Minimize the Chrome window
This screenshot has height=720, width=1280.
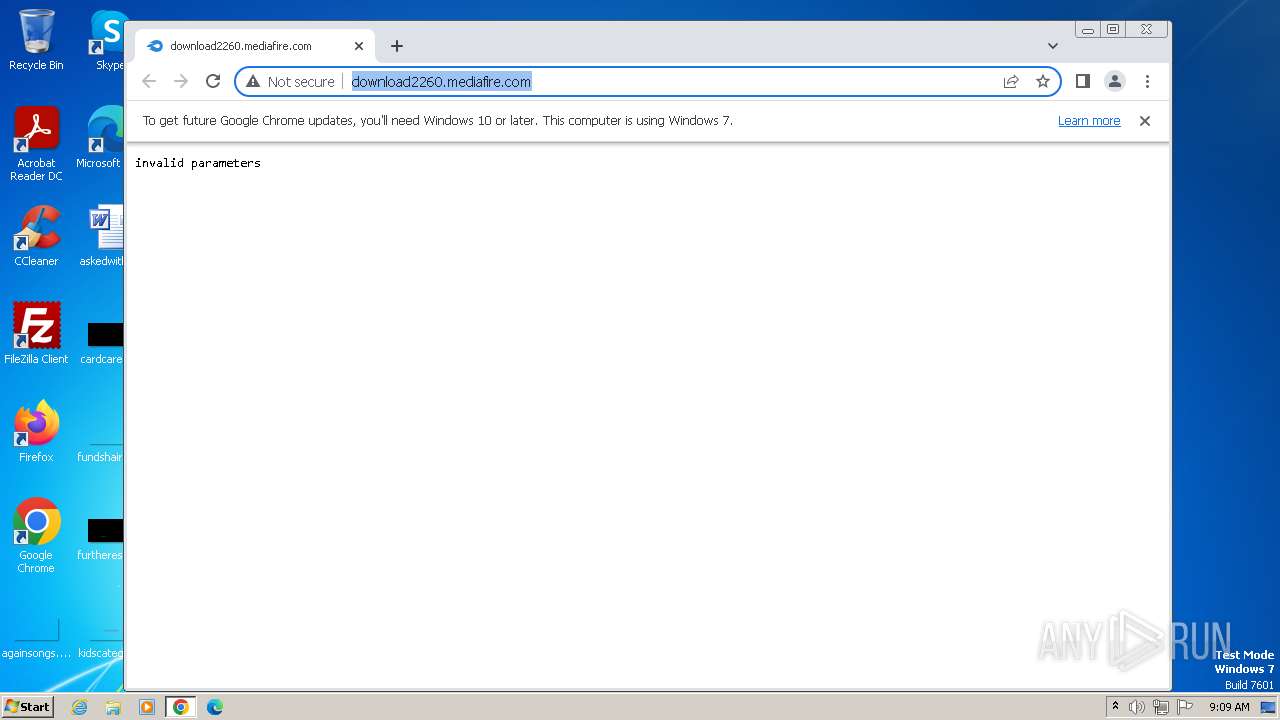click(x=1088, y=30)
